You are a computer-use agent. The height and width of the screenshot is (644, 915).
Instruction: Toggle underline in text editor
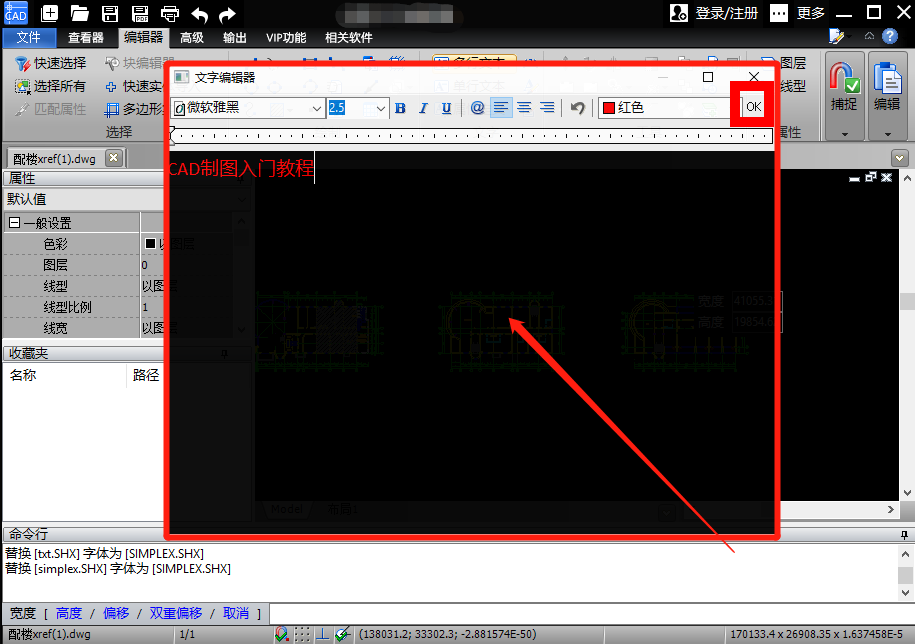(446, 108)
